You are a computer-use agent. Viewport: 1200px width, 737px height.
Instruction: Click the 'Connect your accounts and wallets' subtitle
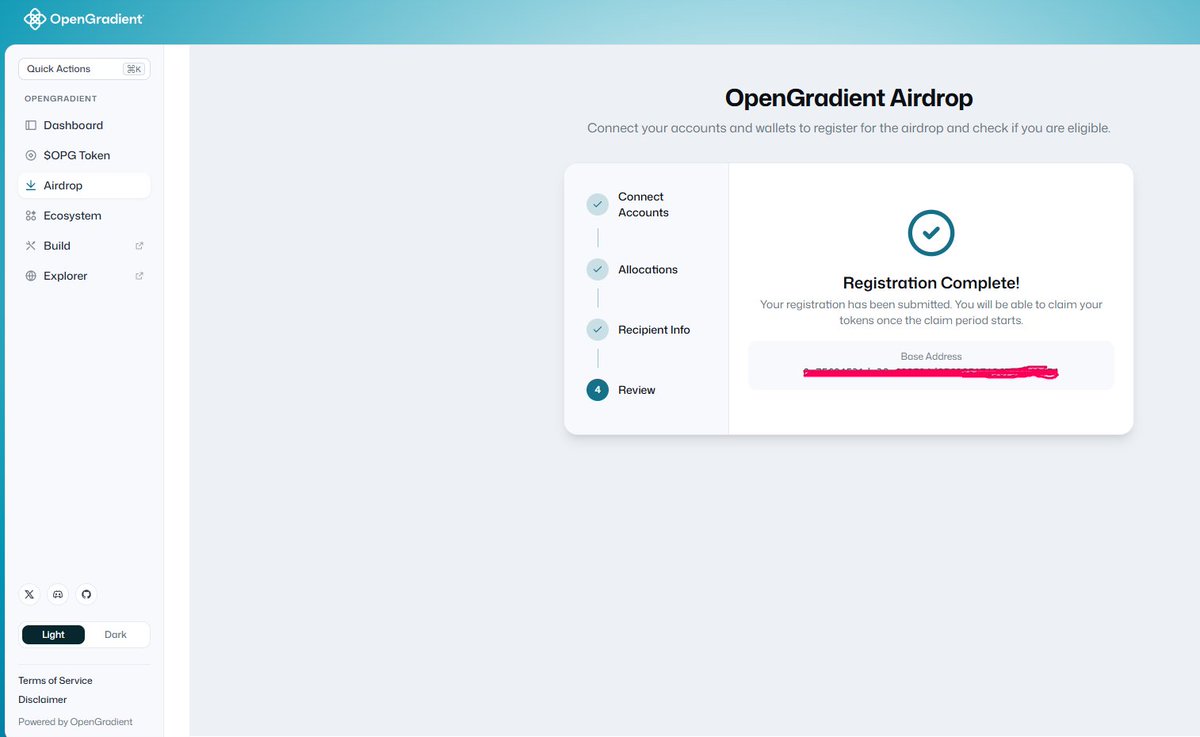click(x=849, y=128)
